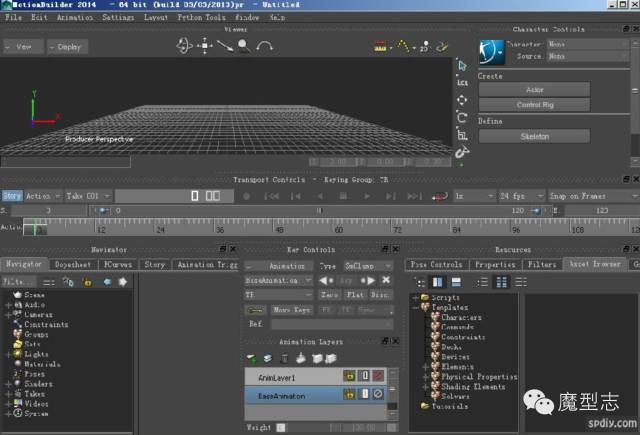The height and width of the screenshot is (435, 640).
Task: Open the 24 fps frame rate dropdown
Action: click(522, 196)
